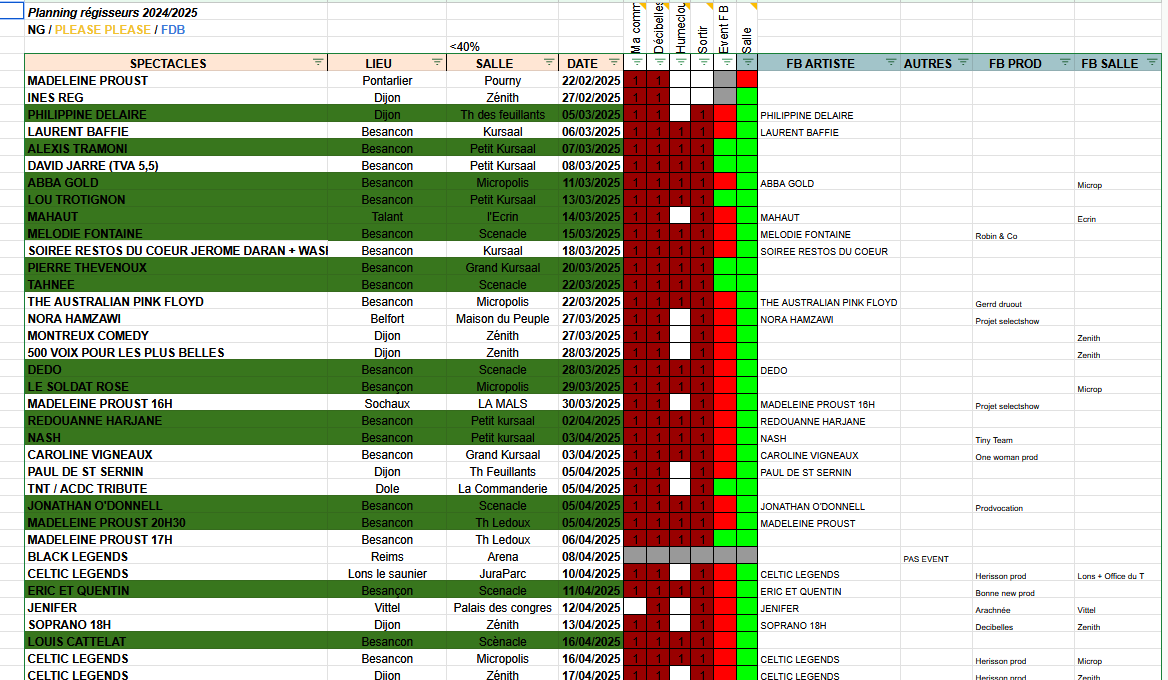Select the 'MADELEINE PROUST 17H' cell
The image size is (1168, 680).
(176, 539)
